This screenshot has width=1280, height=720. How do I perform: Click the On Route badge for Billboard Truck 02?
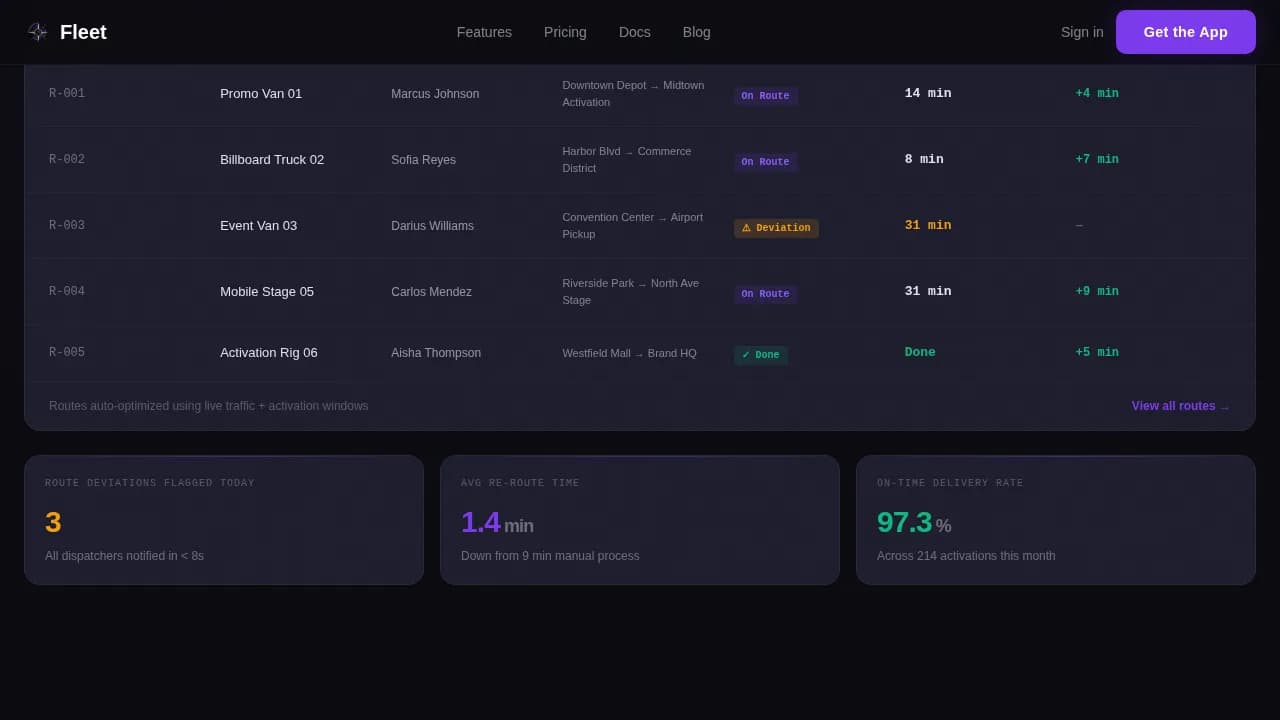(765, 161)
